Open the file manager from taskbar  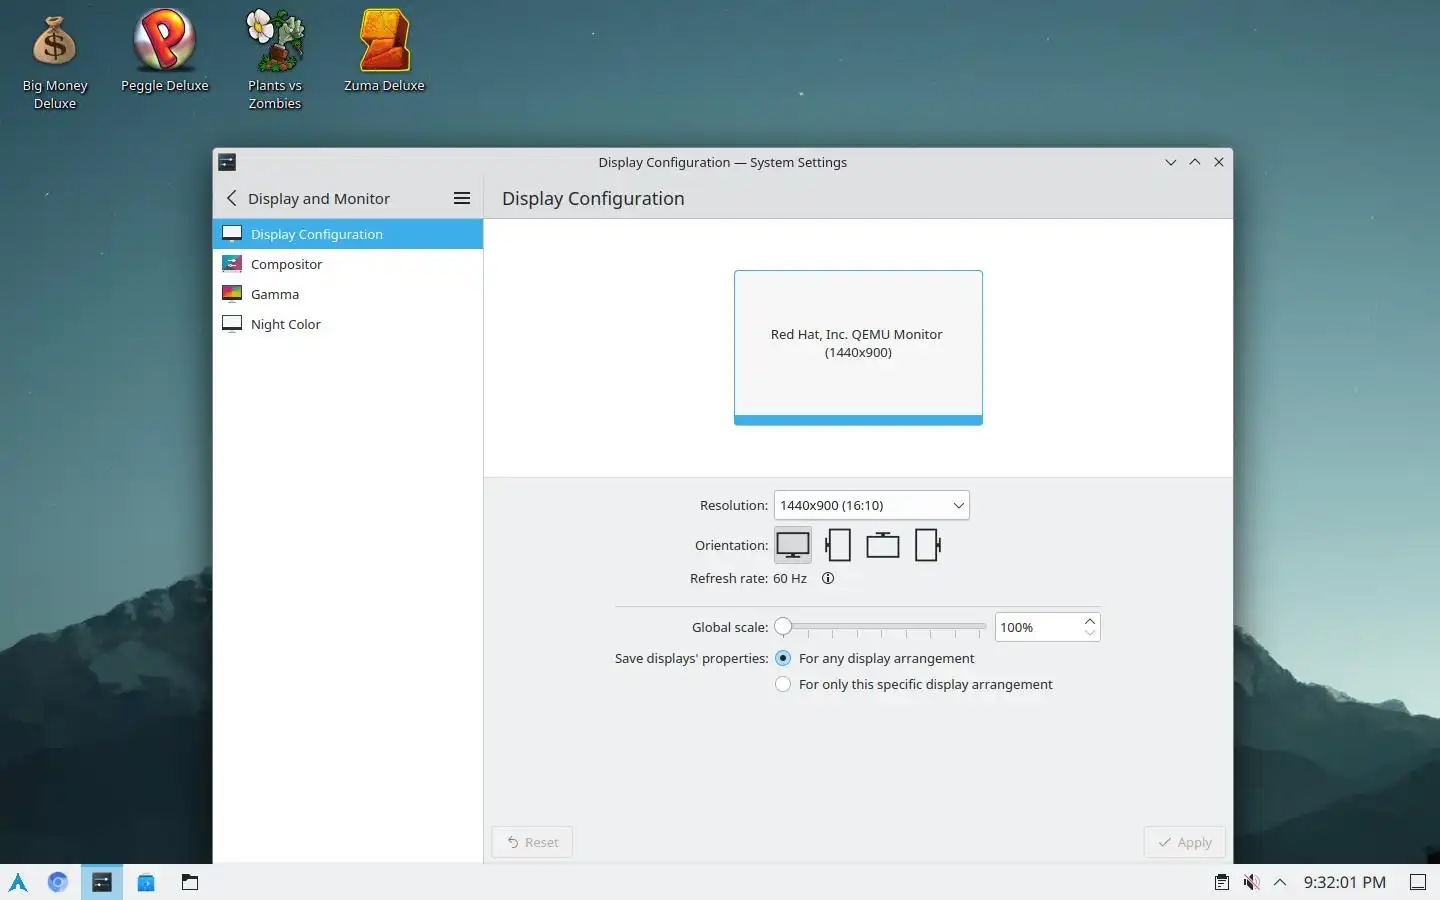(190, 882)
